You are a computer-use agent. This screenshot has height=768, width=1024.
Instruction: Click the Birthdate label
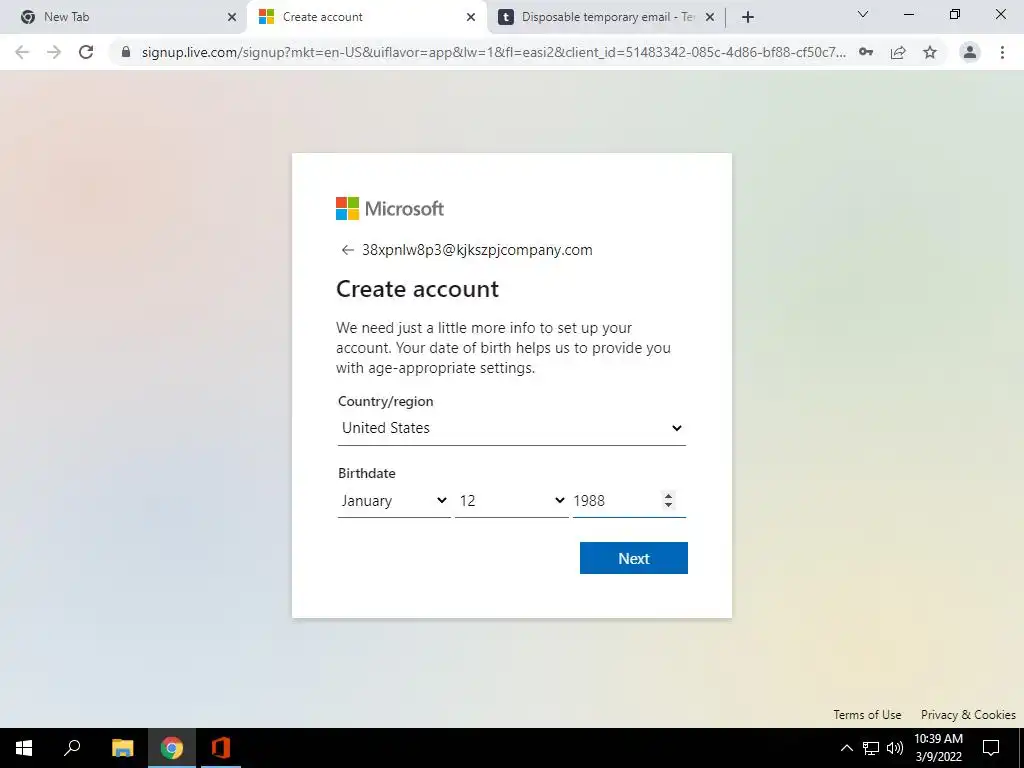(366, 473)
